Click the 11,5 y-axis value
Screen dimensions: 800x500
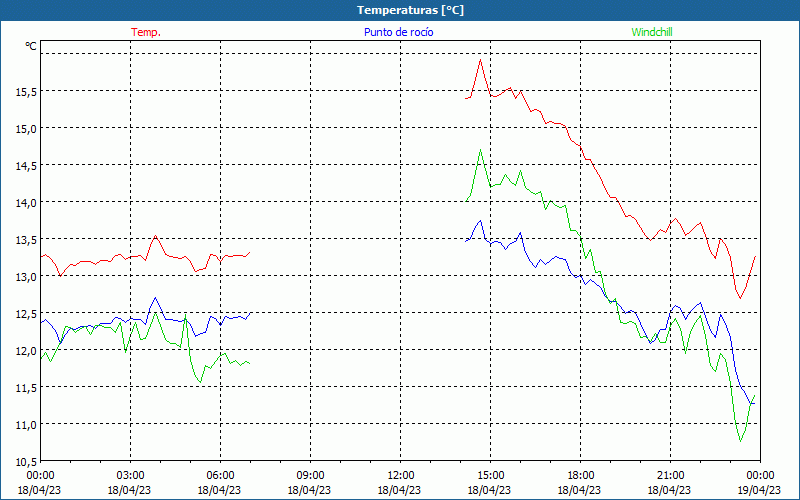26,388
